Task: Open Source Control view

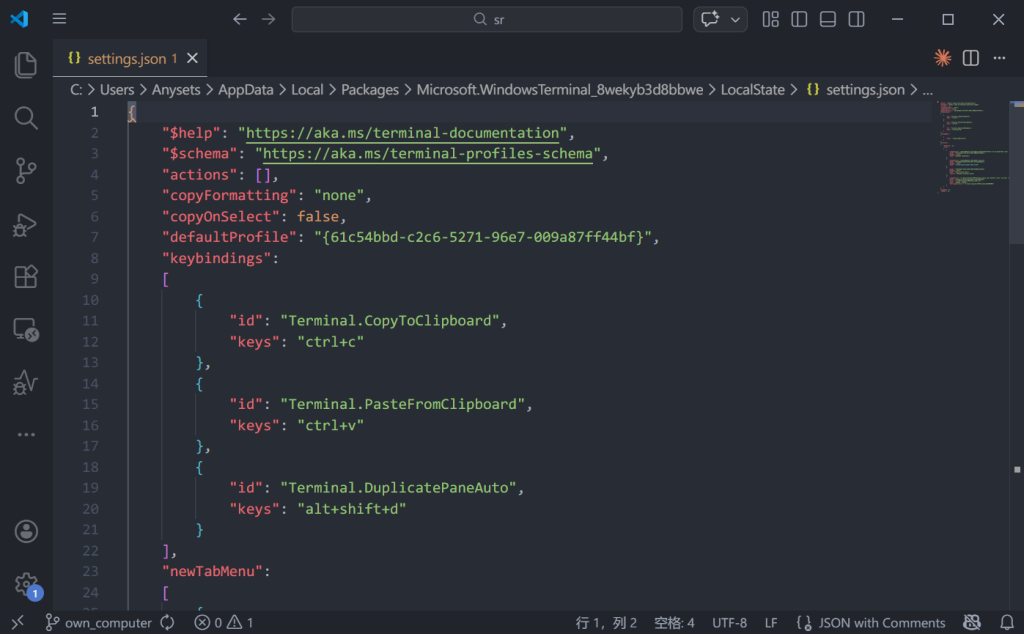Action: [x=26, y=171]
